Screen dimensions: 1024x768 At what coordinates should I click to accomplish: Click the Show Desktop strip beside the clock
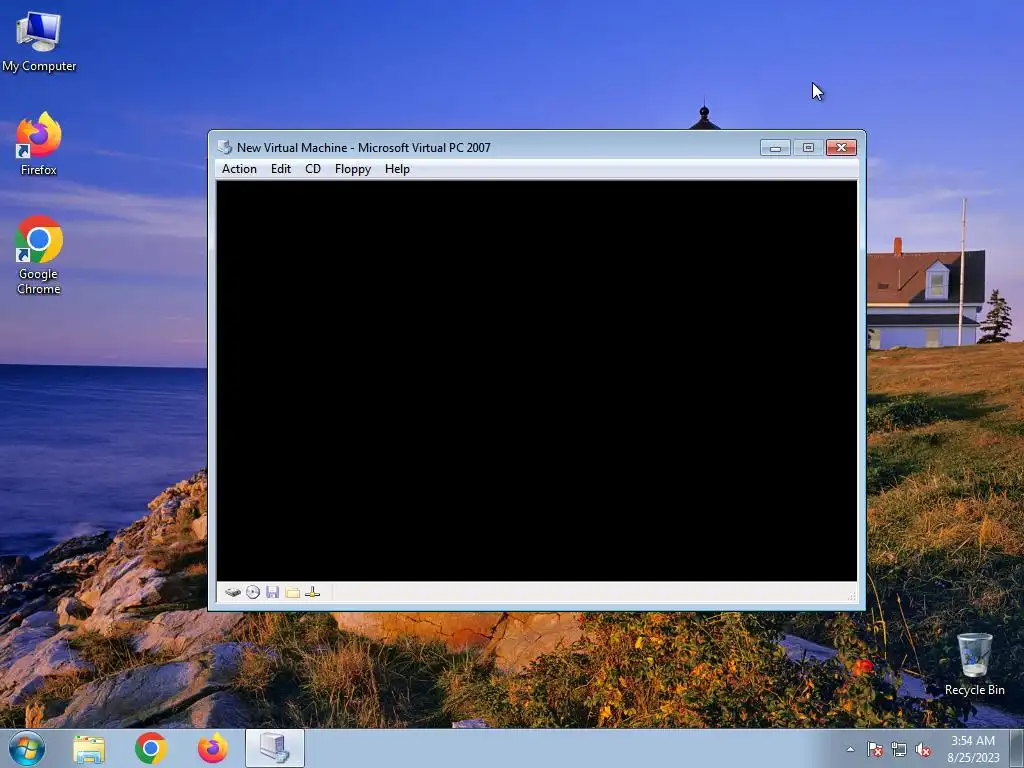coord(1017,748)
